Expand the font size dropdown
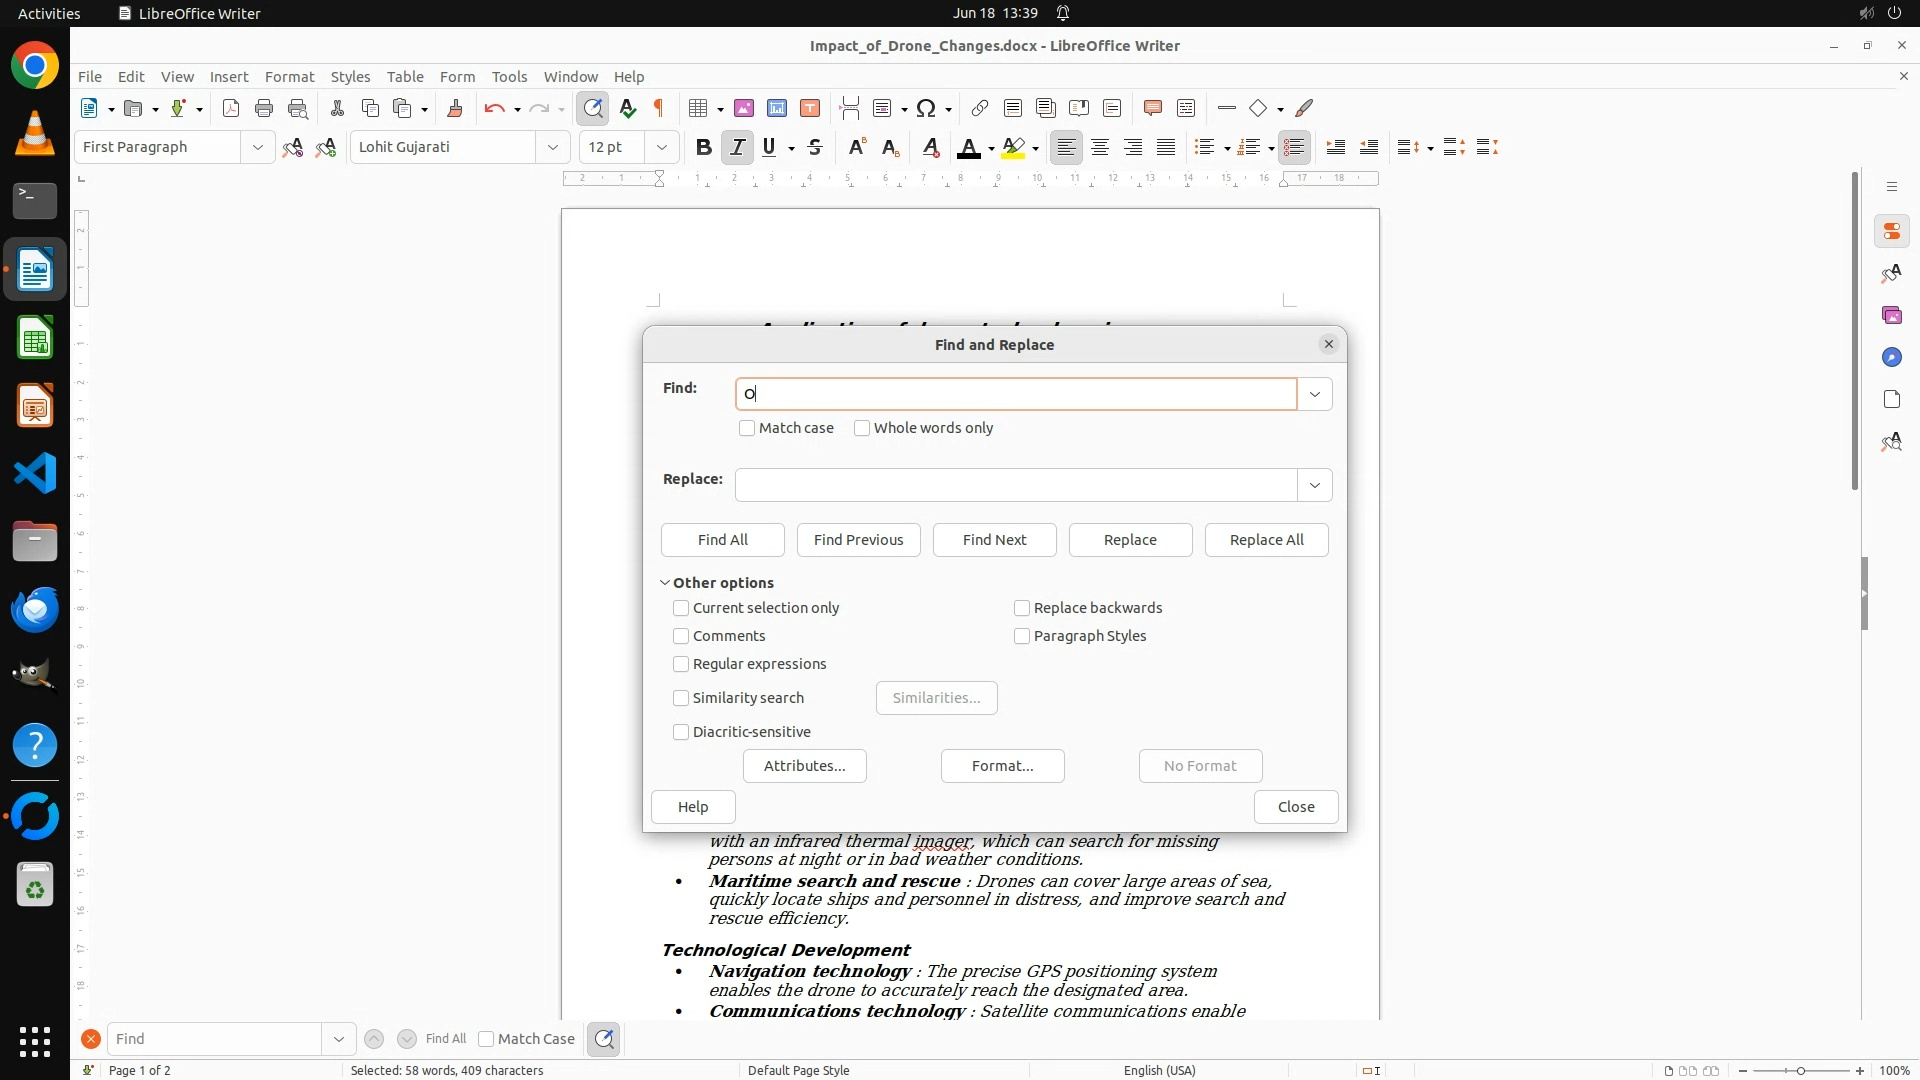1920x1080 pixels. point(661,148)
